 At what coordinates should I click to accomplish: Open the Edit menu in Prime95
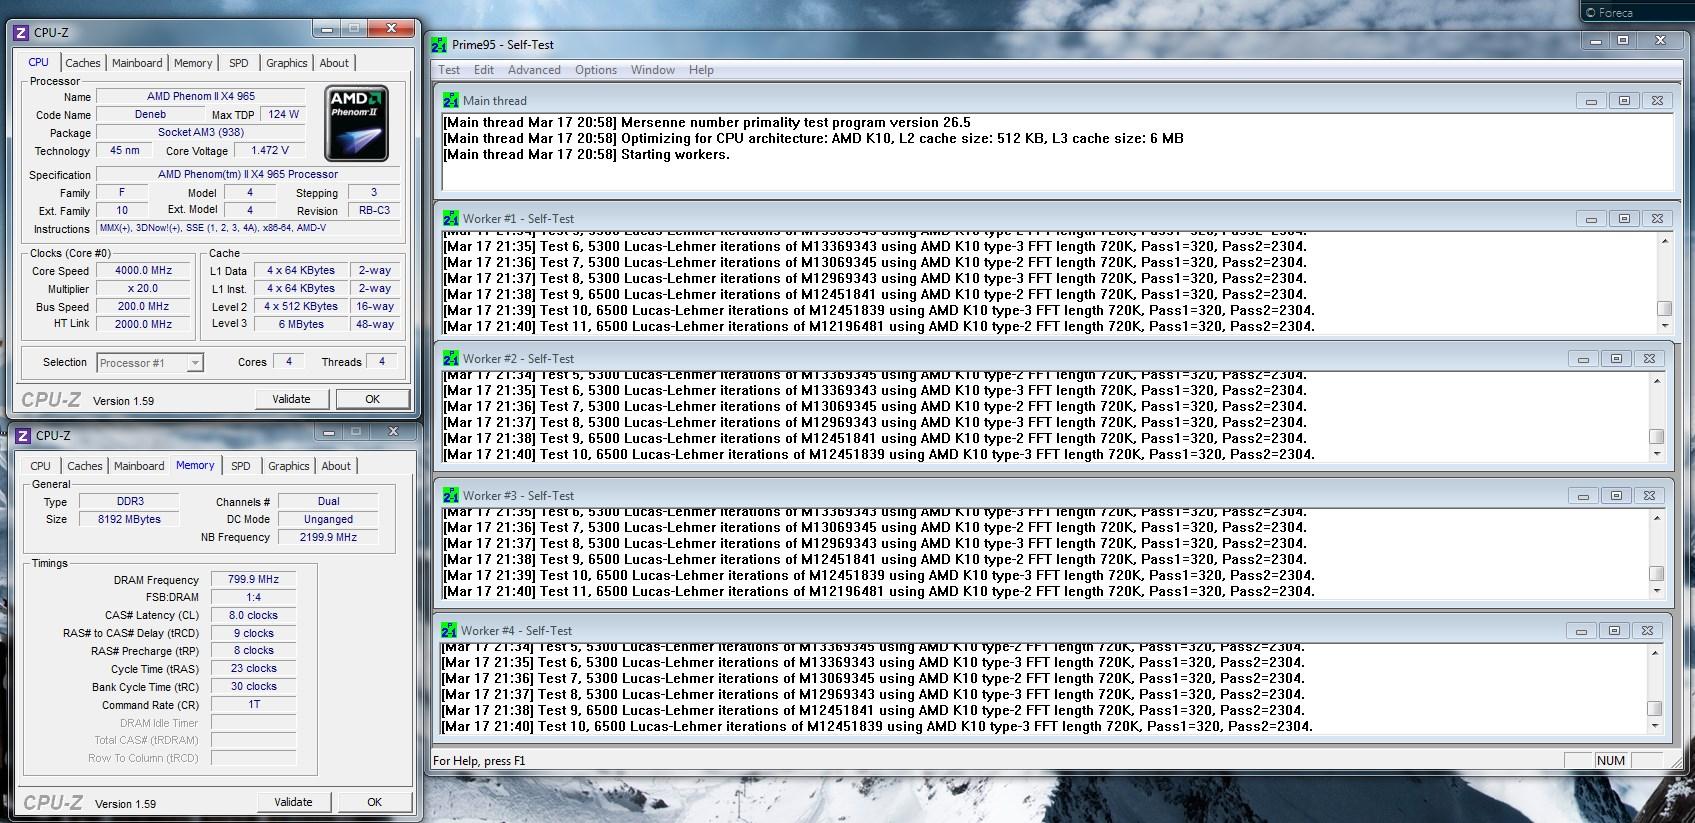coord(484,70)
